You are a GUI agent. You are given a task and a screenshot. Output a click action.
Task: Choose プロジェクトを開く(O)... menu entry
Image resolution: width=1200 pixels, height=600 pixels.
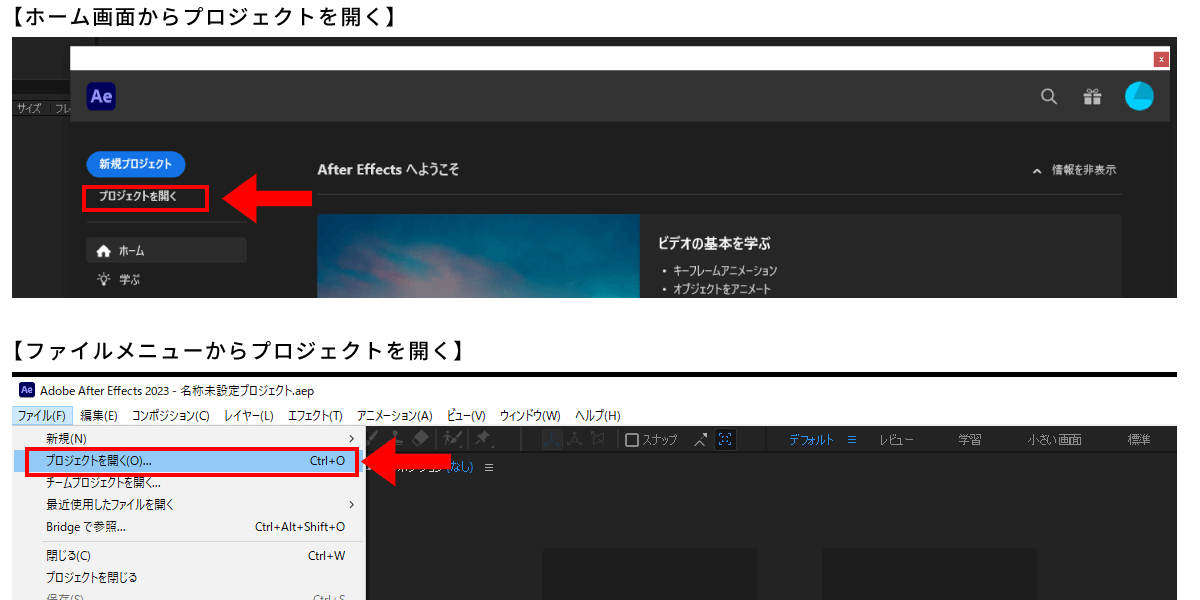[x=189, y=461]
